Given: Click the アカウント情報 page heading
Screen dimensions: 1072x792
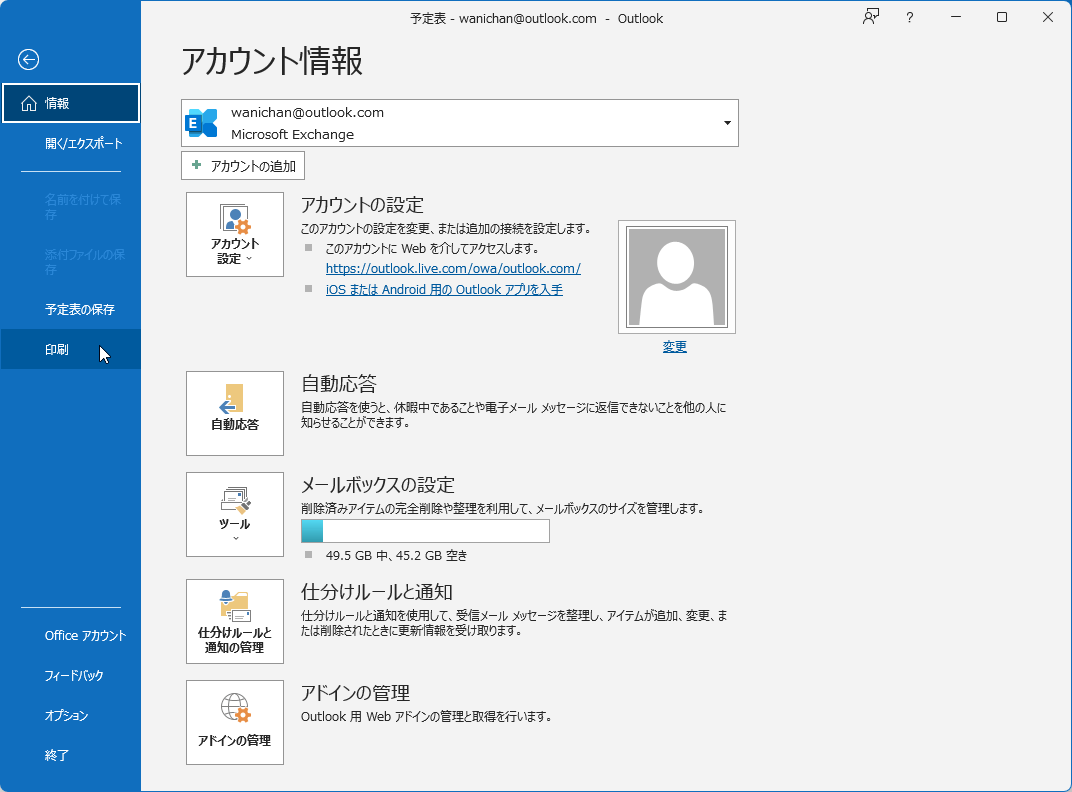Looking at the screenshot, I should tap(272, 61).
